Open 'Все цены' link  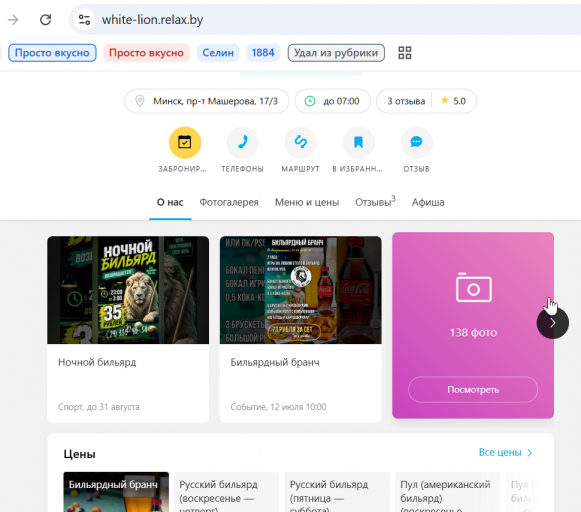click(505, 452)
